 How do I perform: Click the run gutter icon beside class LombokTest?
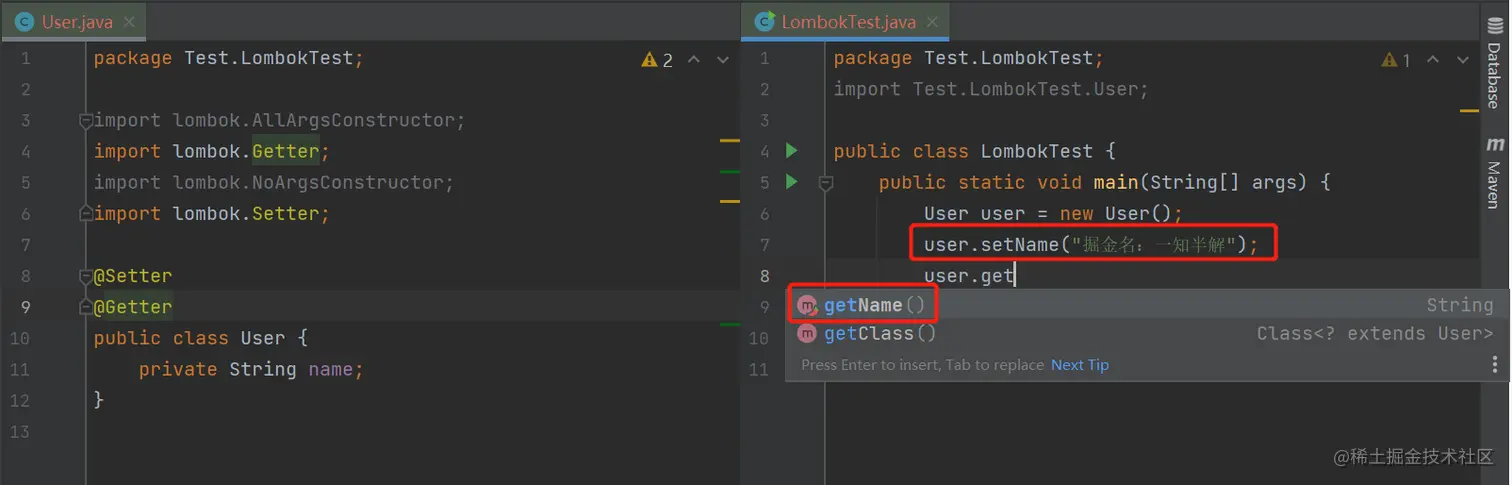point(791,151)
